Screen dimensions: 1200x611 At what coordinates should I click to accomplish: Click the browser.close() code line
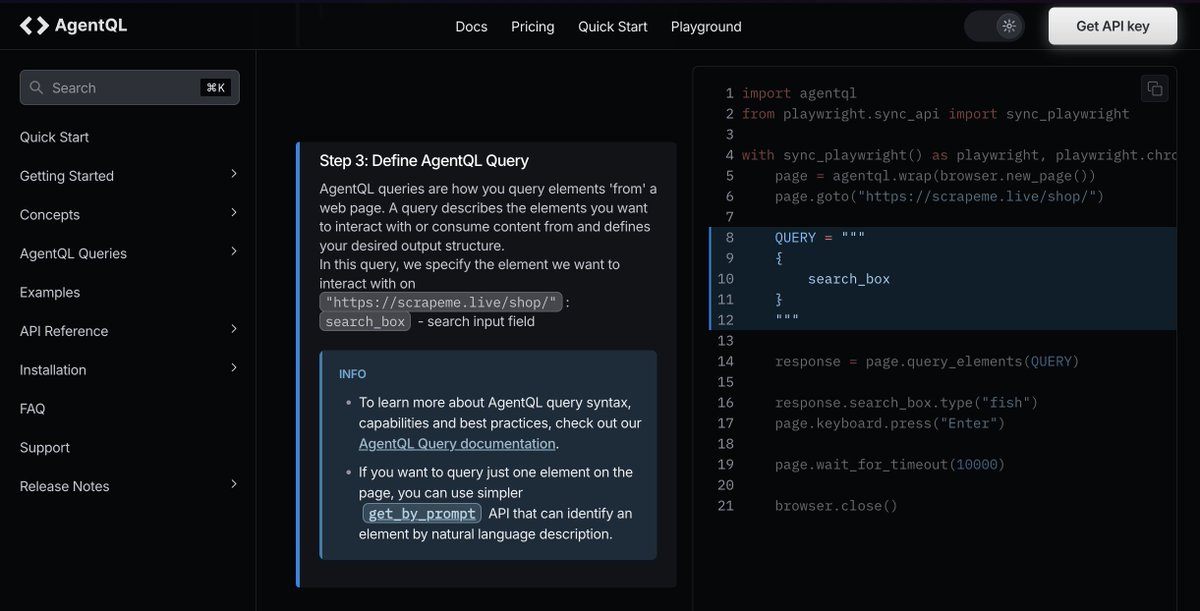[836, 505]
